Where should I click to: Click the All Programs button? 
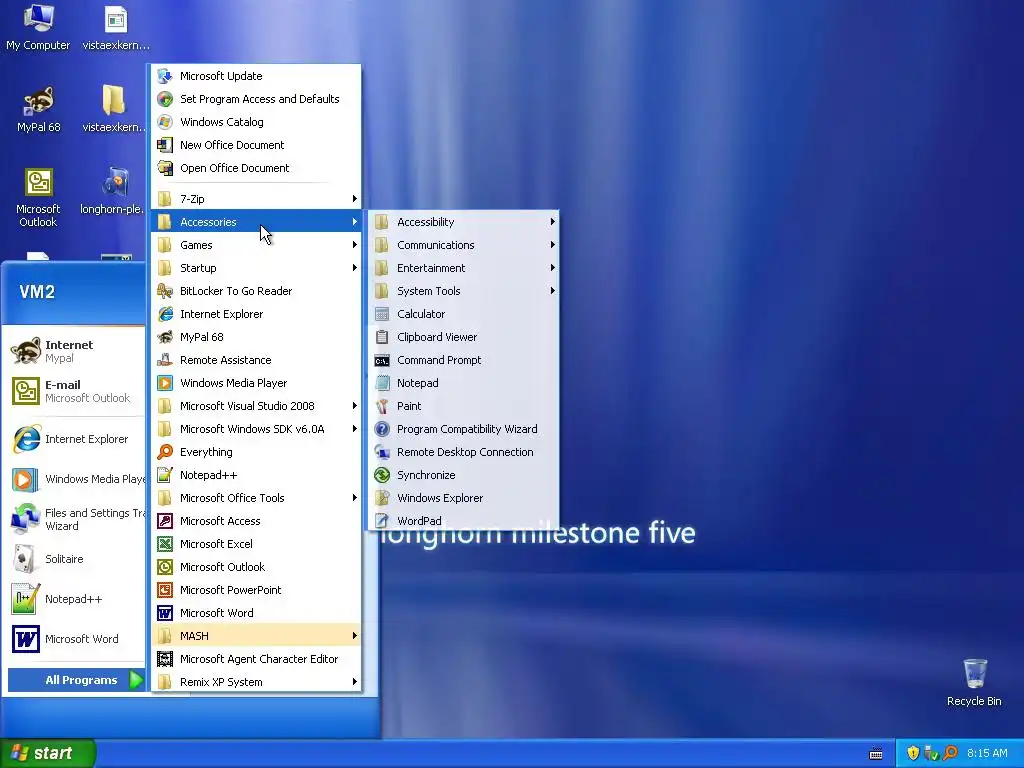pyautogui.click(x=76, y=680)
